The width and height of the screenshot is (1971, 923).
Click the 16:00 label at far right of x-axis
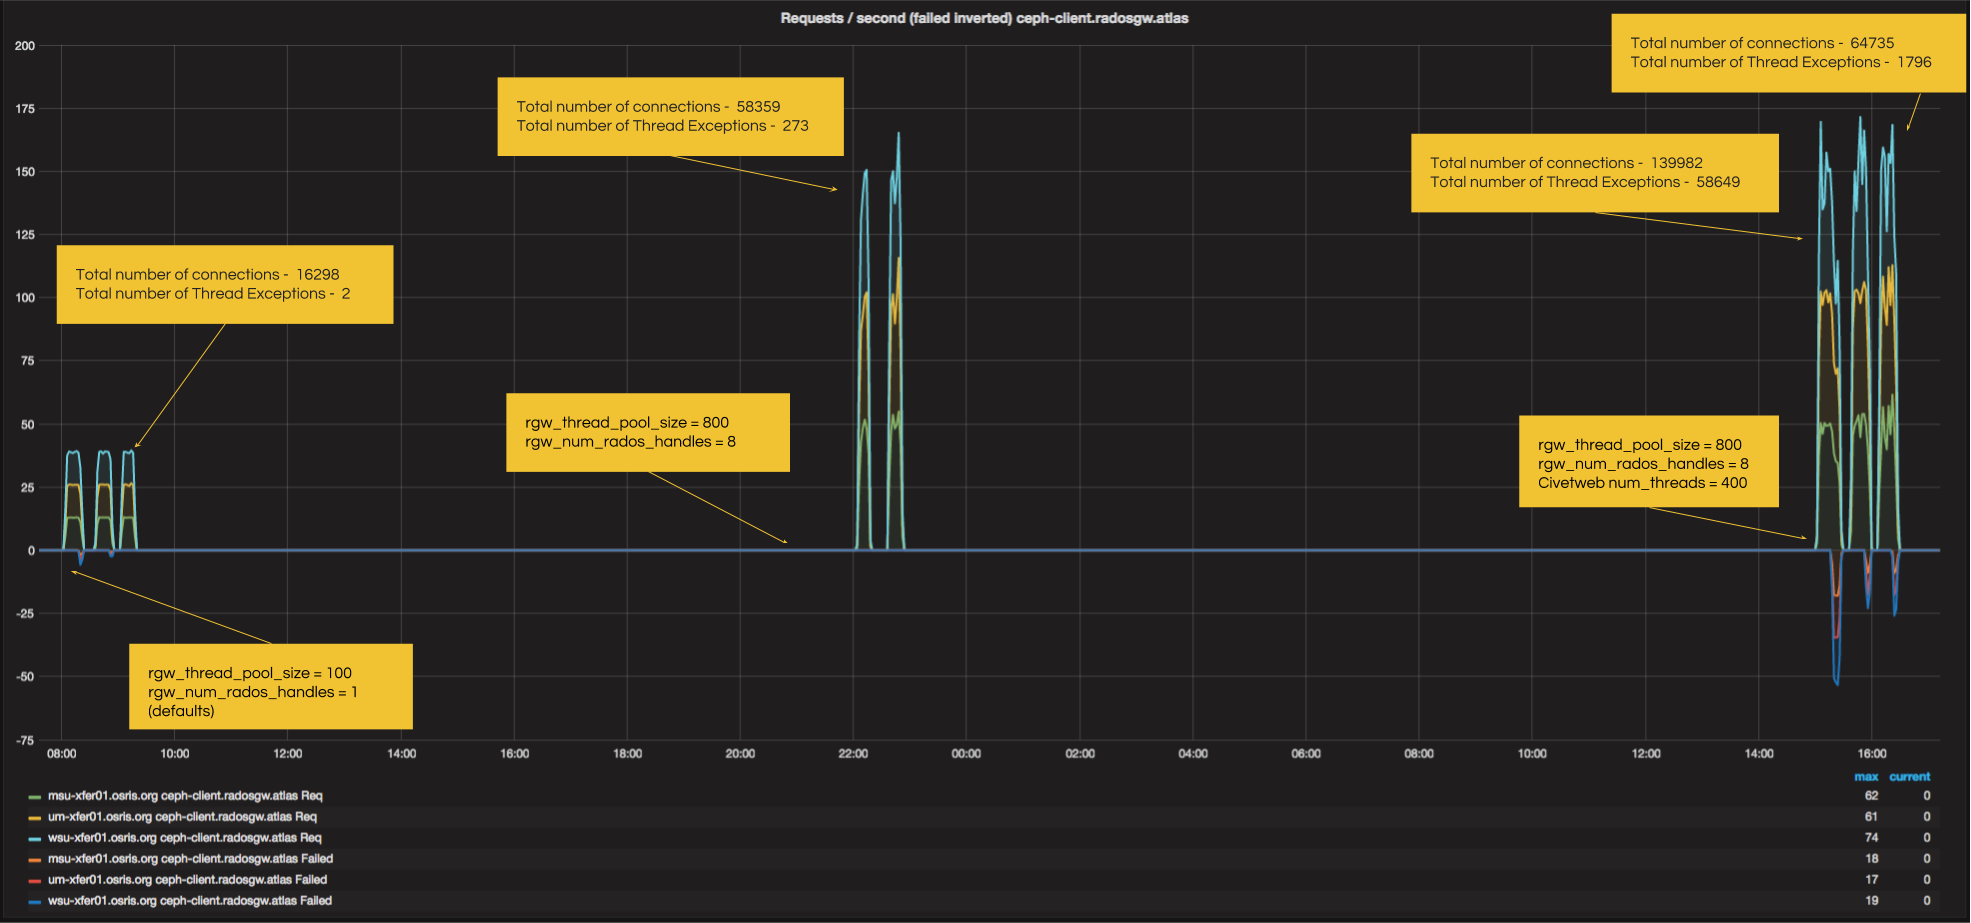1872,754
